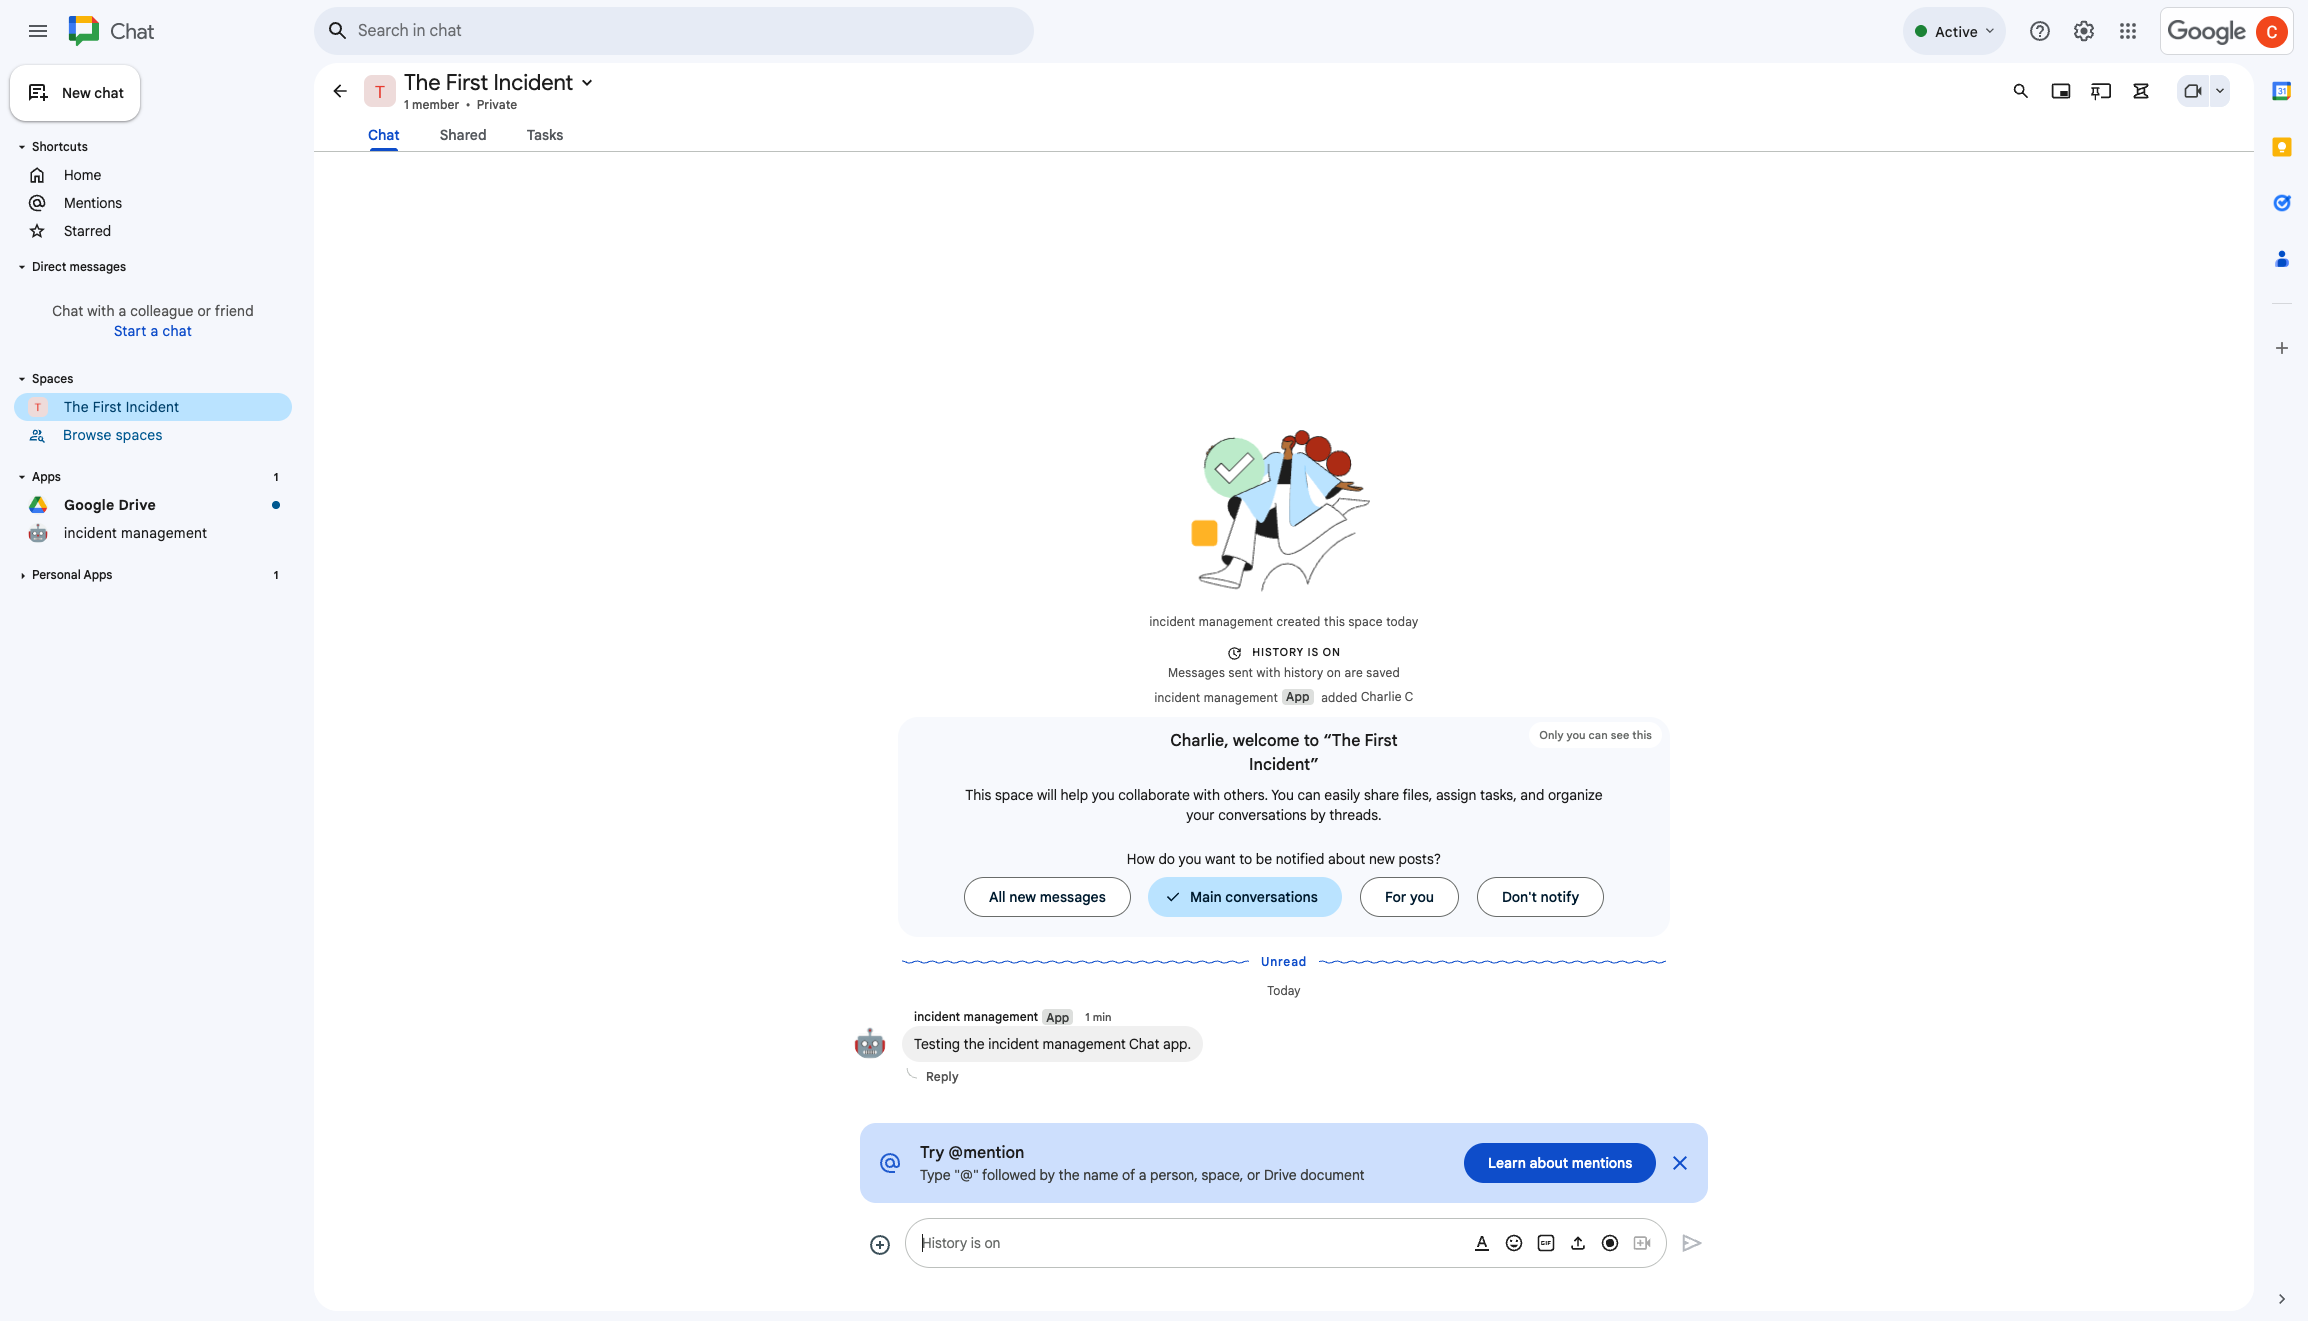Toggle conversation history with the hourglass icon

pos(2140,90)
